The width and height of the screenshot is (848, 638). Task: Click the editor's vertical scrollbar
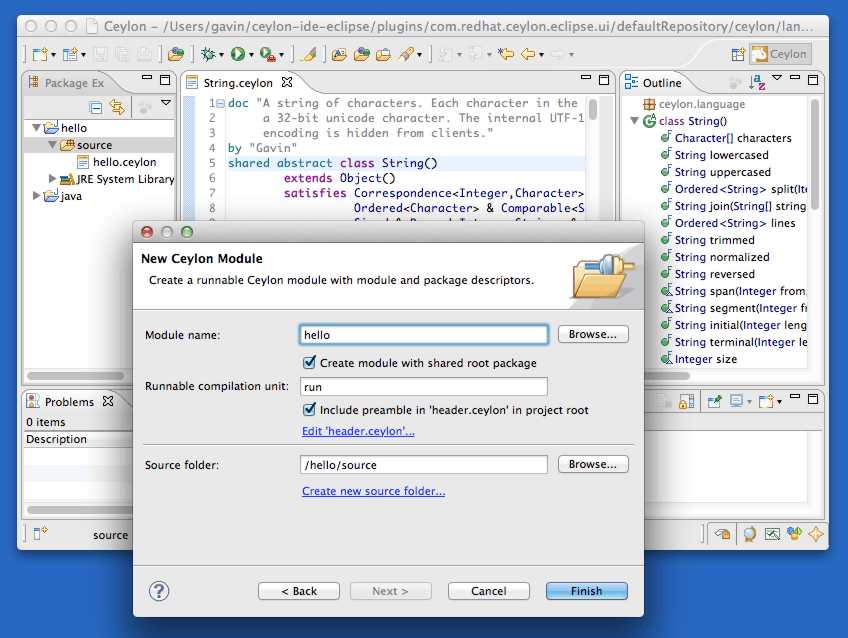click(x=593, y=109)
